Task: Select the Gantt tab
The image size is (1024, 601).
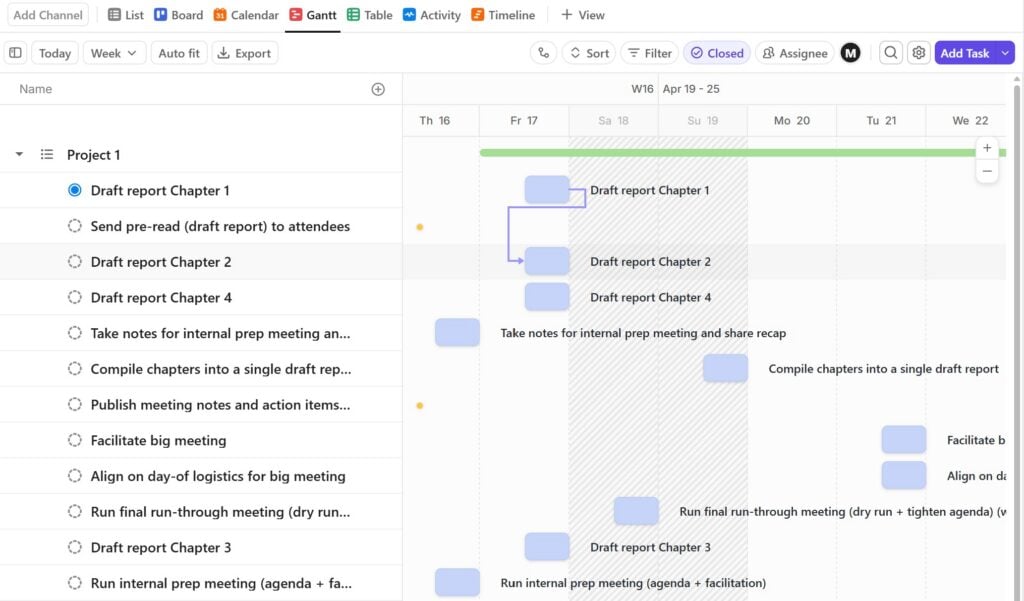Action: click(x=313, y=14)
